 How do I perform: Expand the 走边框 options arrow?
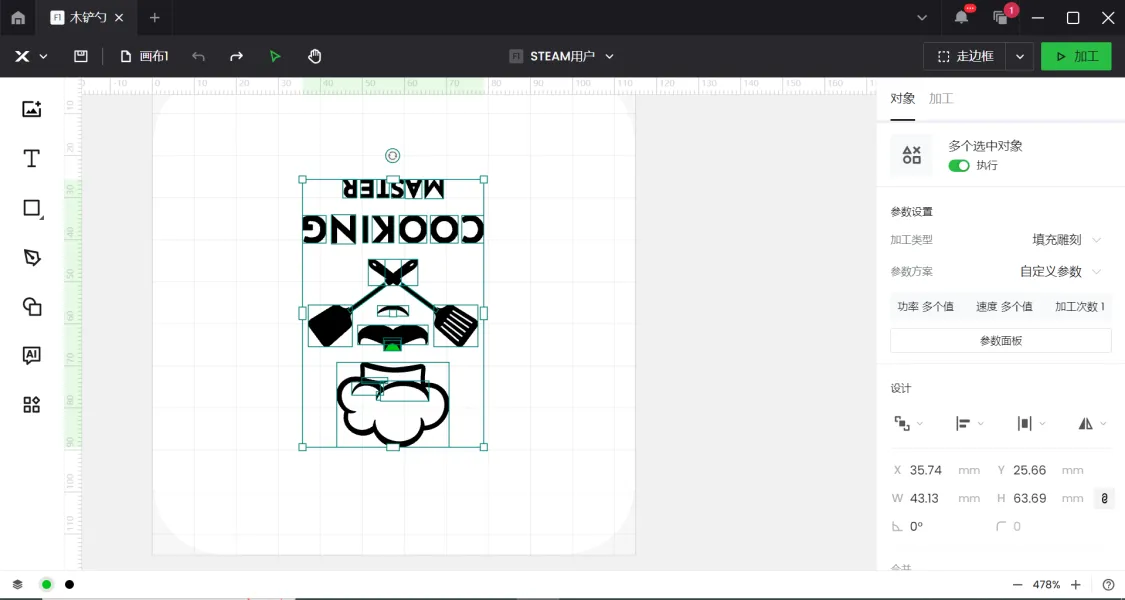tap(1020, 57)
